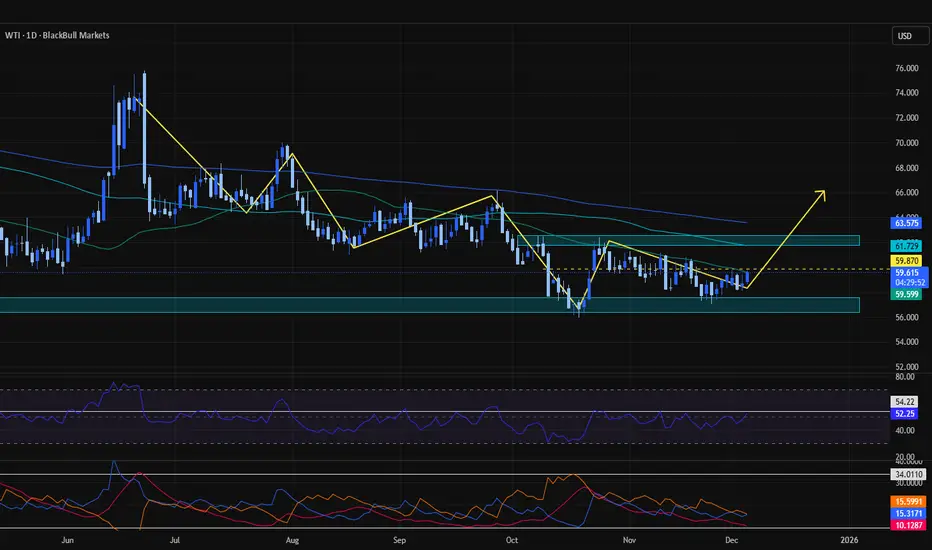This screenshot has height=550, width=932.
Task: Click the 74.000 price axis label
Action: (906, 93)
